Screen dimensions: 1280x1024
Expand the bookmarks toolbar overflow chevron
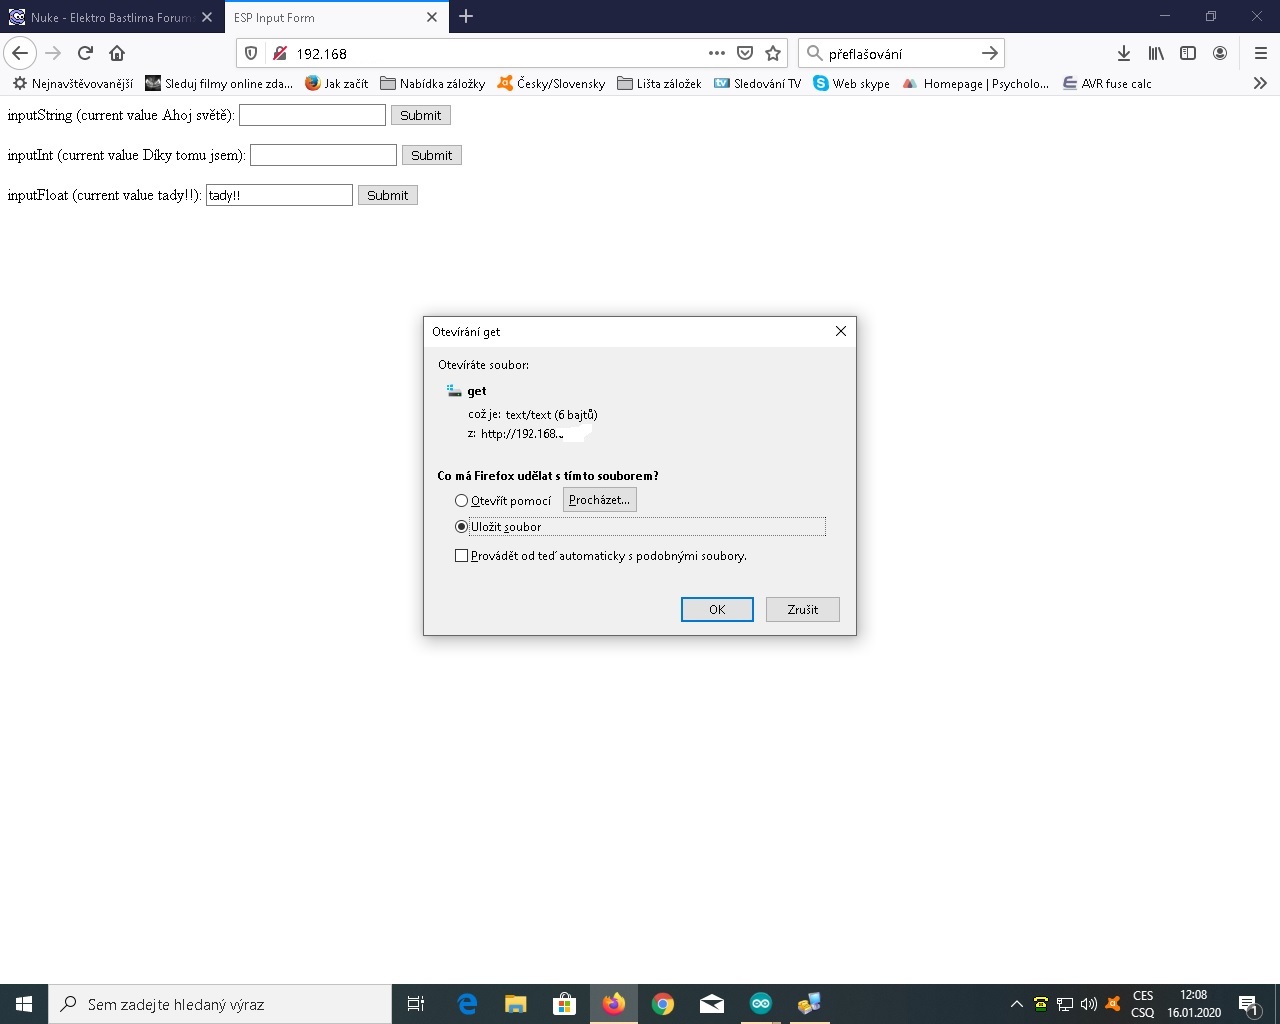coord(1260,83)
